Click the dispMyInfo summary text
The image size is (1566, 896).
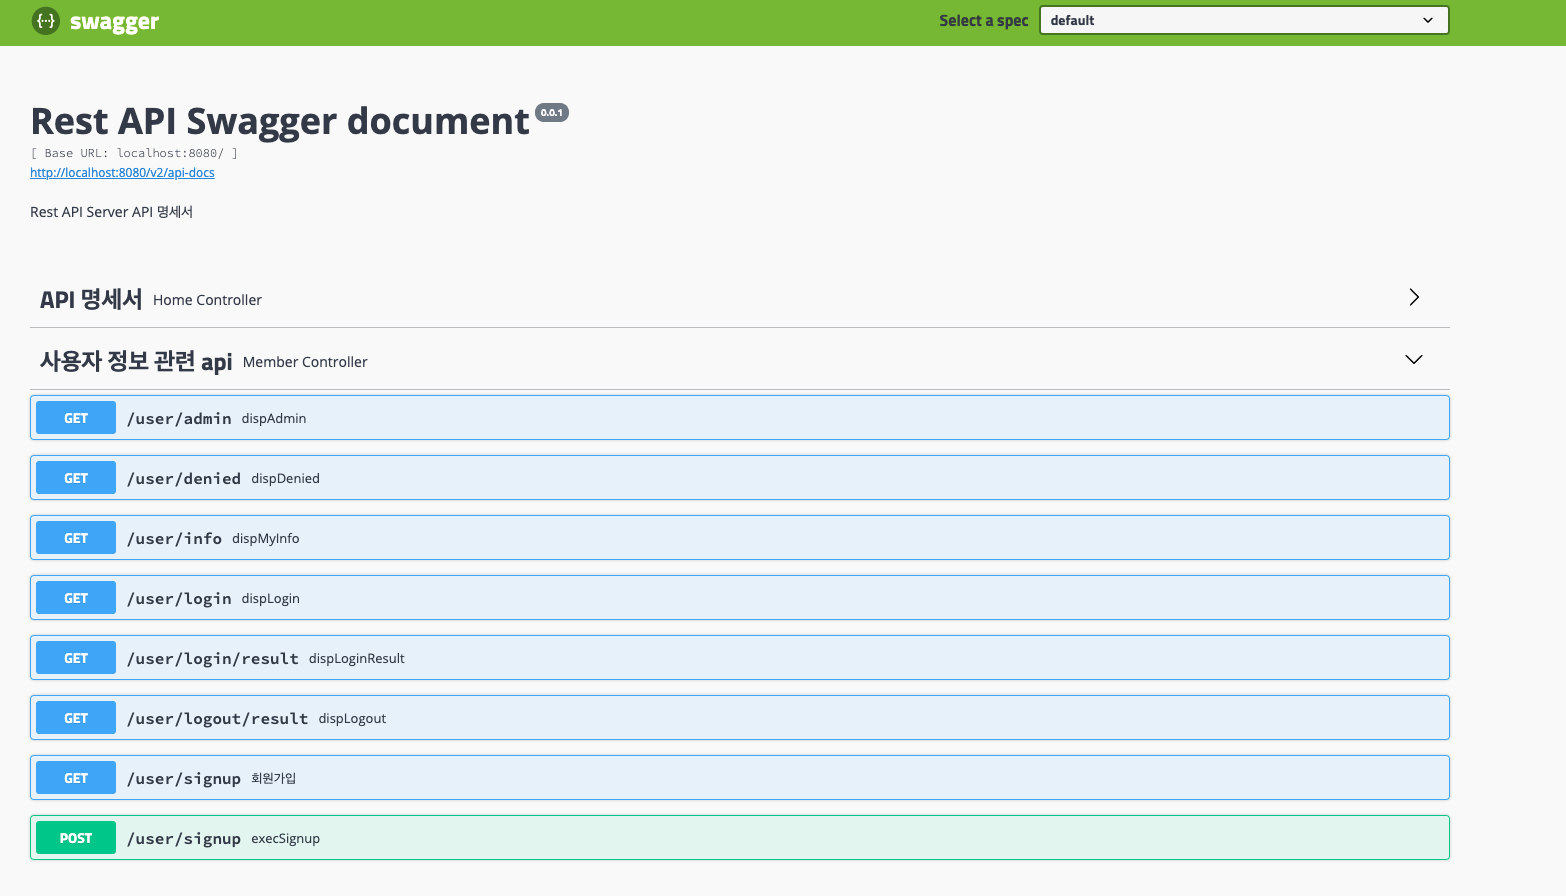tap(266, 538)
